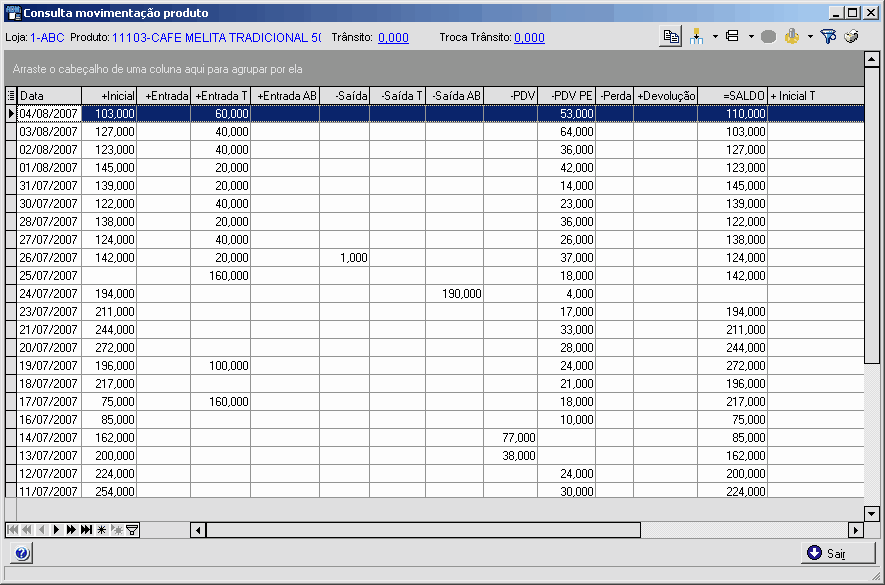Click the -Saída AB column header
This screenshot has height=585, width=885.
(x=454, y=95)
